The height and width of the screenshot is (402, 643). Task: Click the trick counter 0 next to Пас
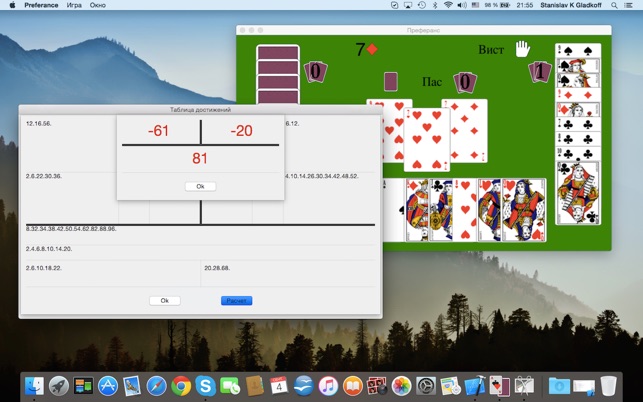pos(465,82)
